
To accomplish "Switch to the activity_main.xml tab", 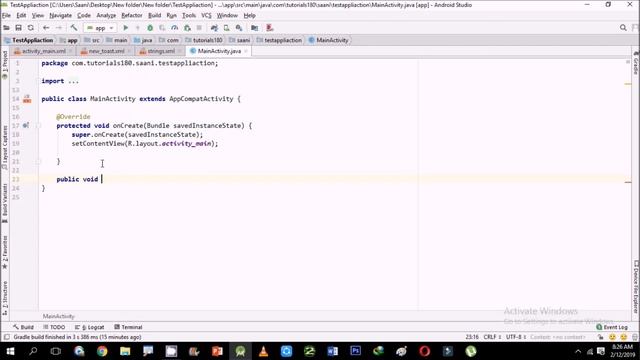I will pyautogui.click(x=44, y=51).
